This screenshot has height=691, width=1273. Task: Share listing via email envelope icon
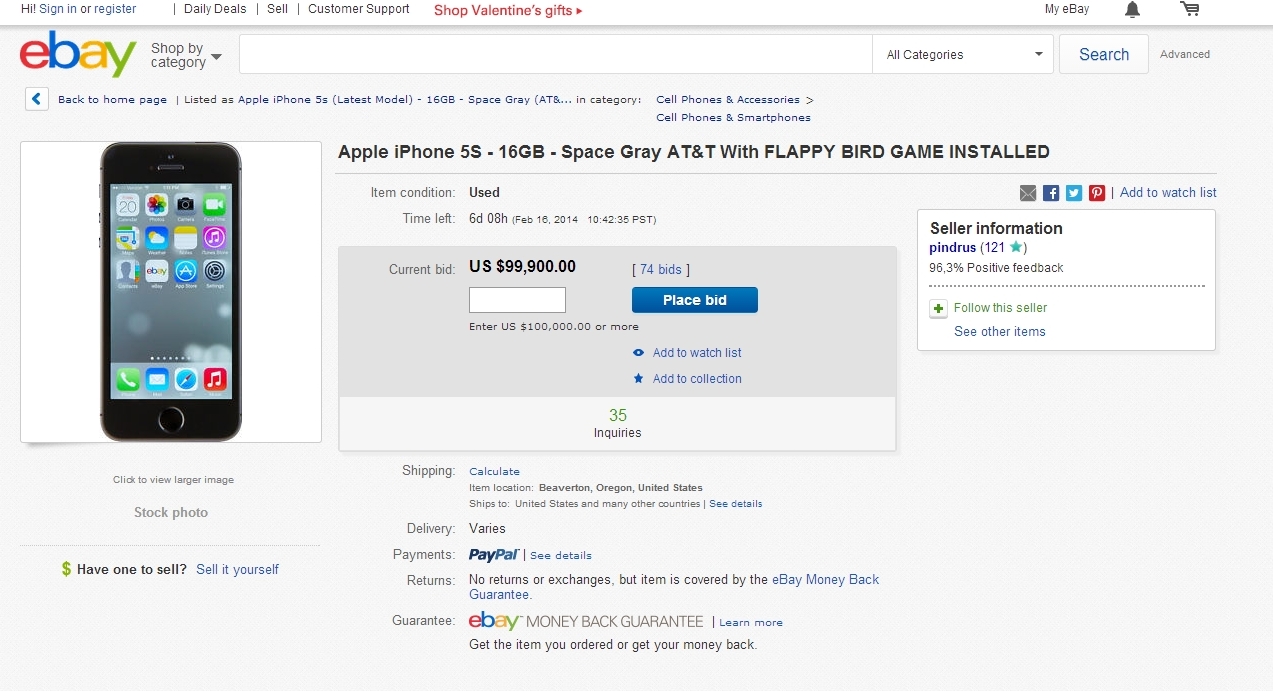tap(1028, 193)
